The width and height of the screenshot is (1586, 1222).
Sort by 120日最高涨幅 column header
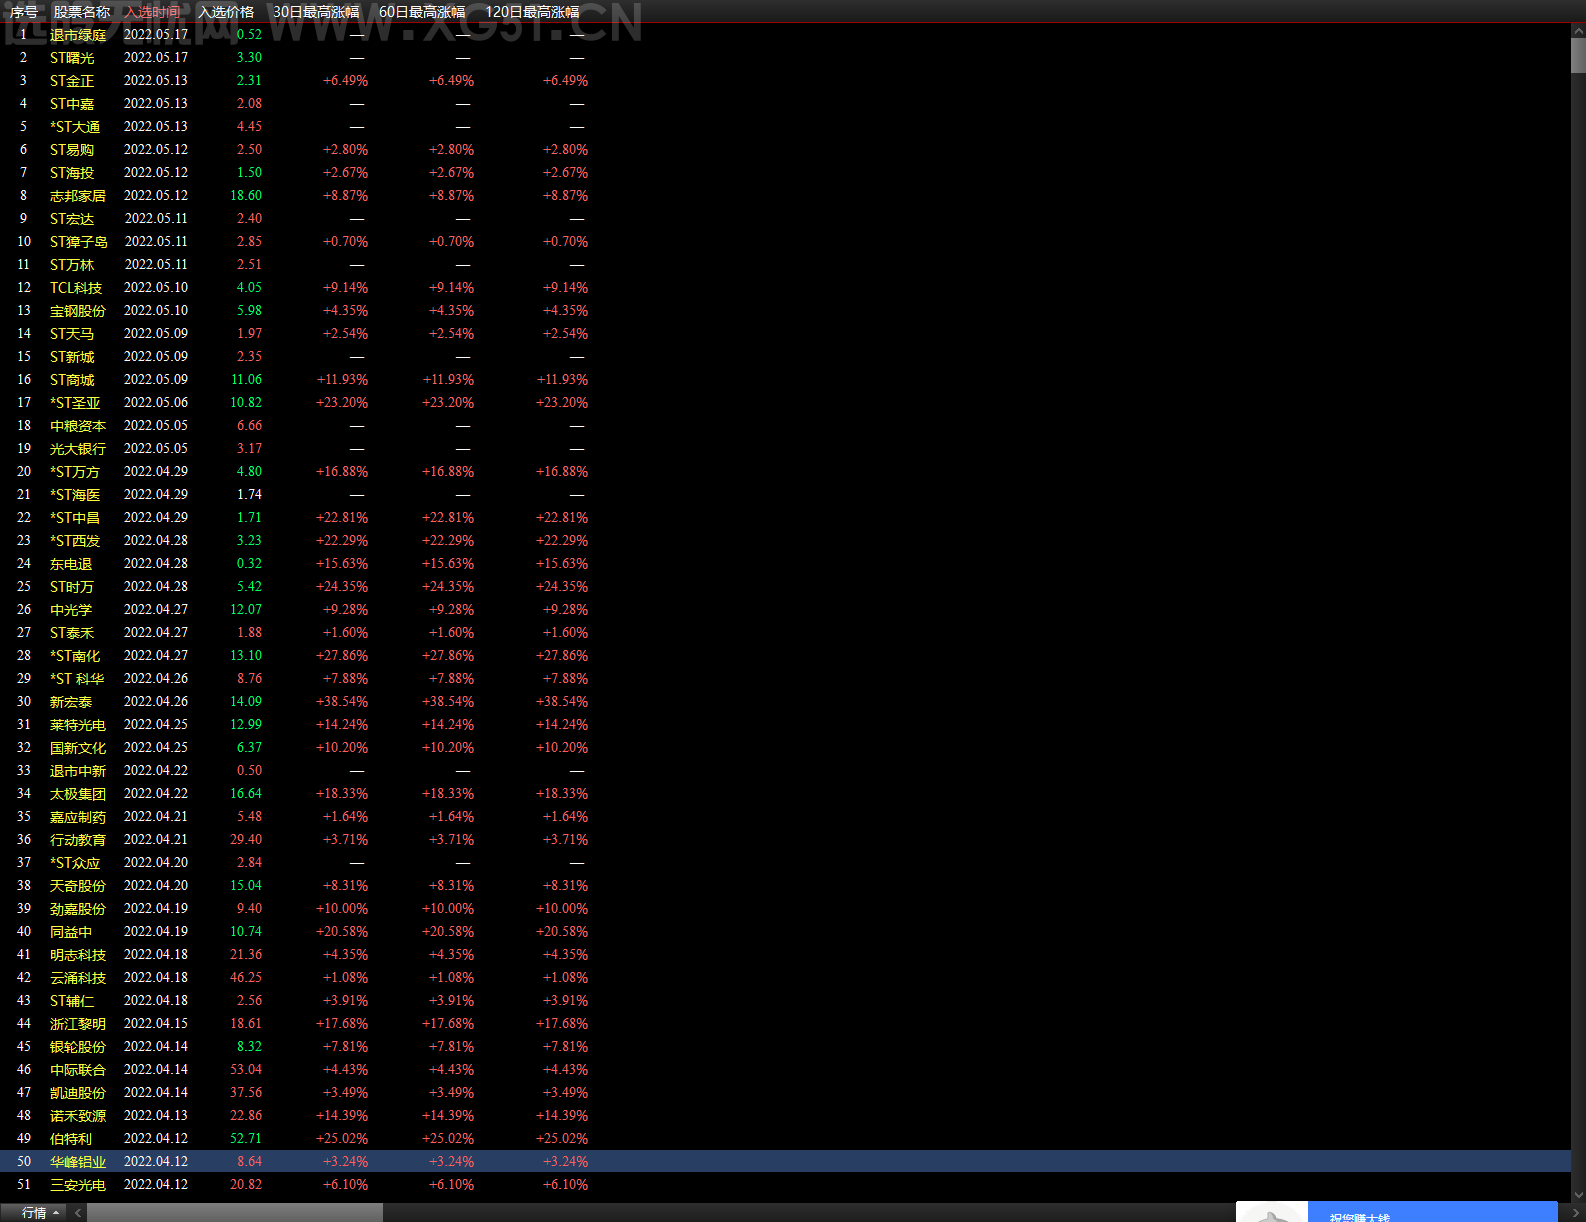(x=532, y=12)
